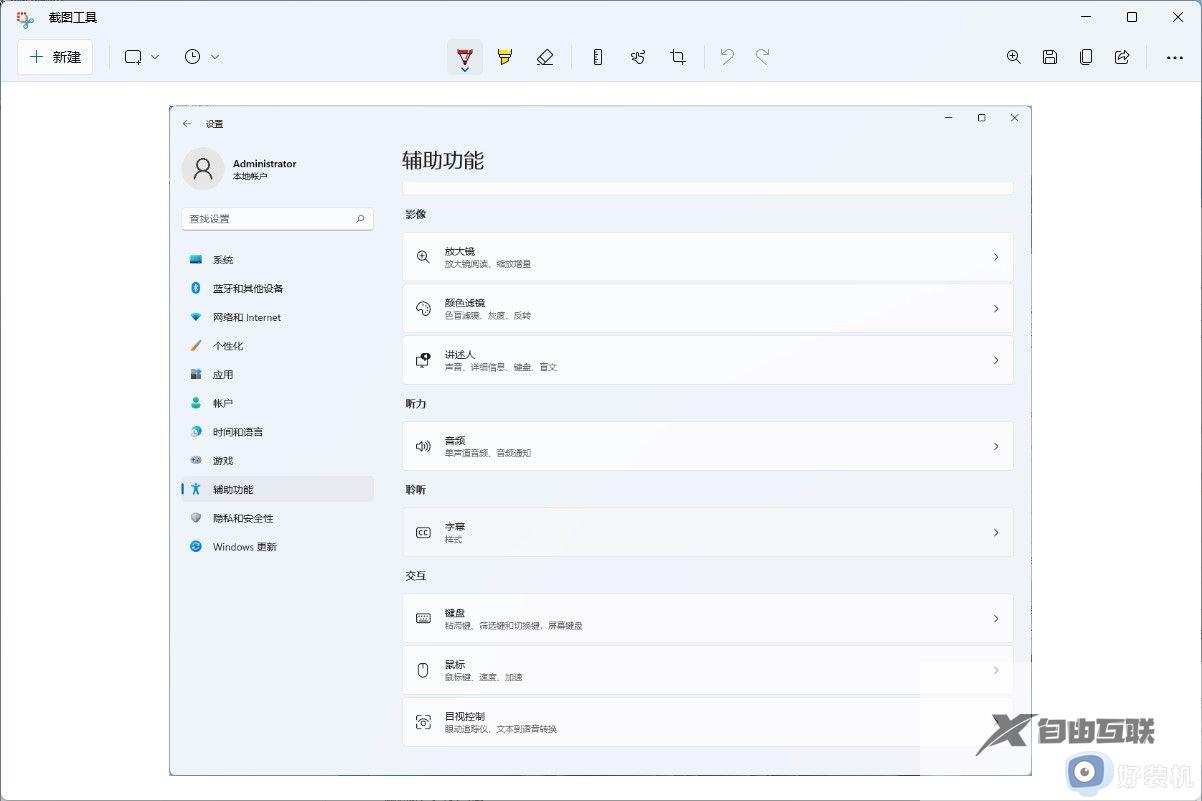Image resolution: width=1202 pixels, height=801 pixels.
Task: Expand the snipping mode dropdown
Action: point(155,57)
